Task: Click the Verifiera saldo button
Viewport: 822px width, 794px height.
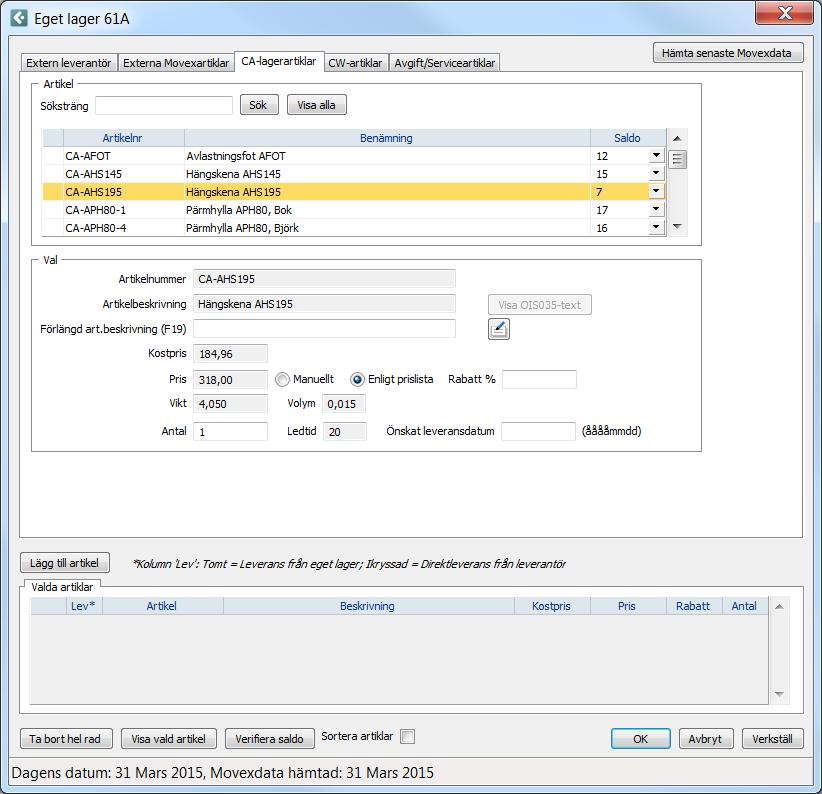Action: tap(269, 739)
